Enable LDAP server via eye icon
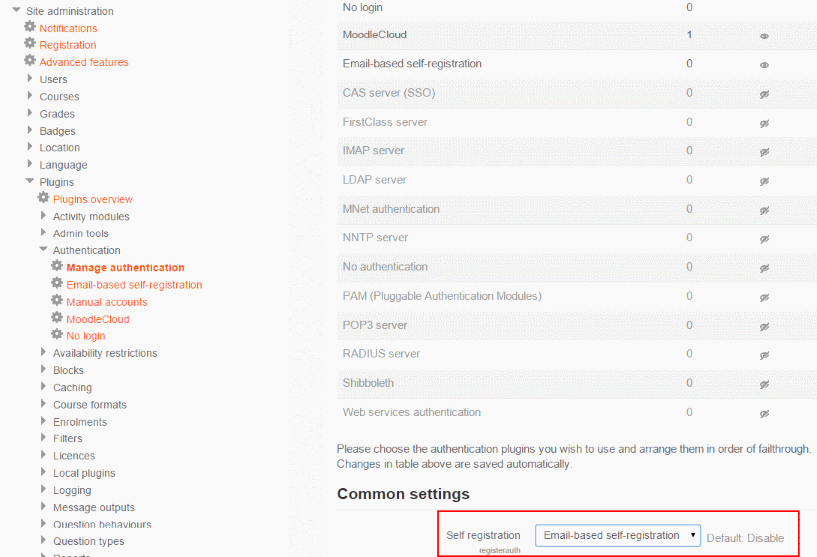This screenshot has width=817, height=557. (764, 181)
